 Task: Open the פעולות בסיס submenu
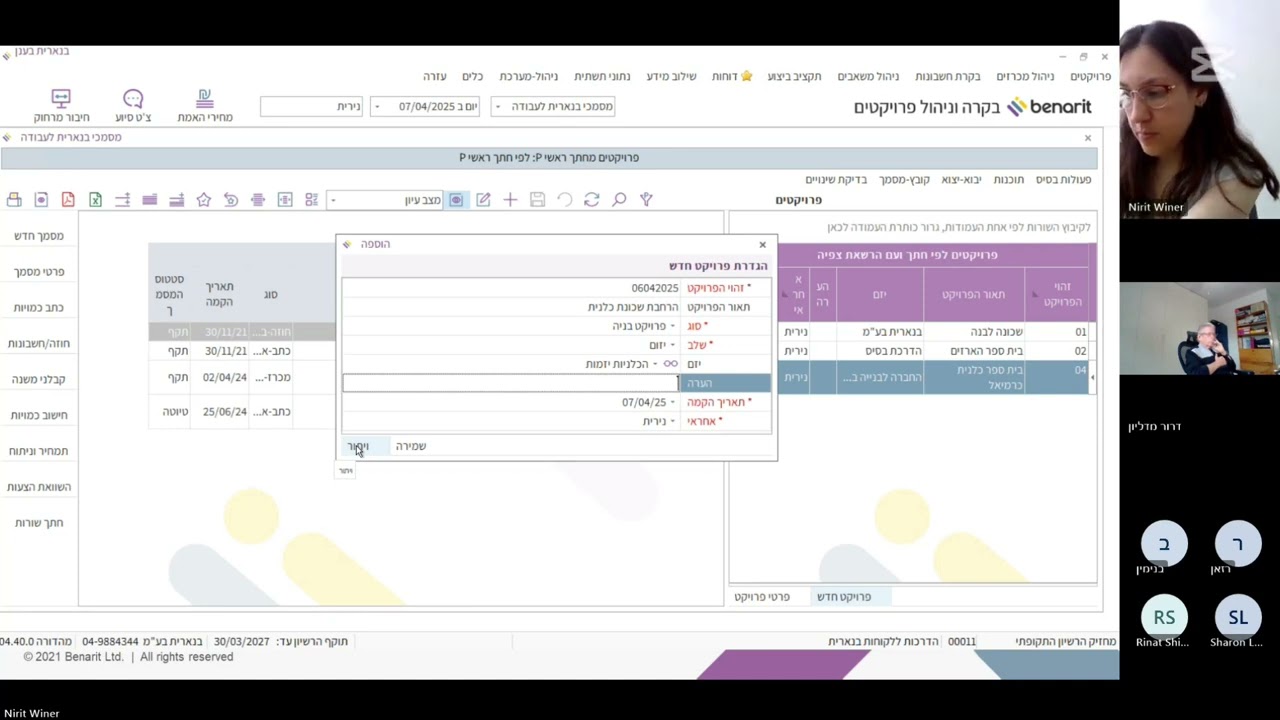tap(1063, 179)
